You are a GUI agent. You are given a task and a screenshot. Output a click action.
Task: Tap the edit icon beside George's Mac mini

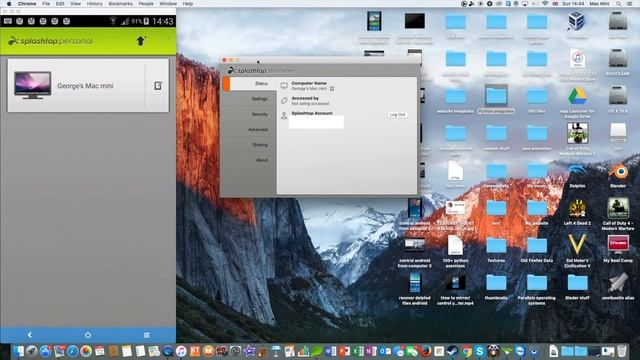158,86
